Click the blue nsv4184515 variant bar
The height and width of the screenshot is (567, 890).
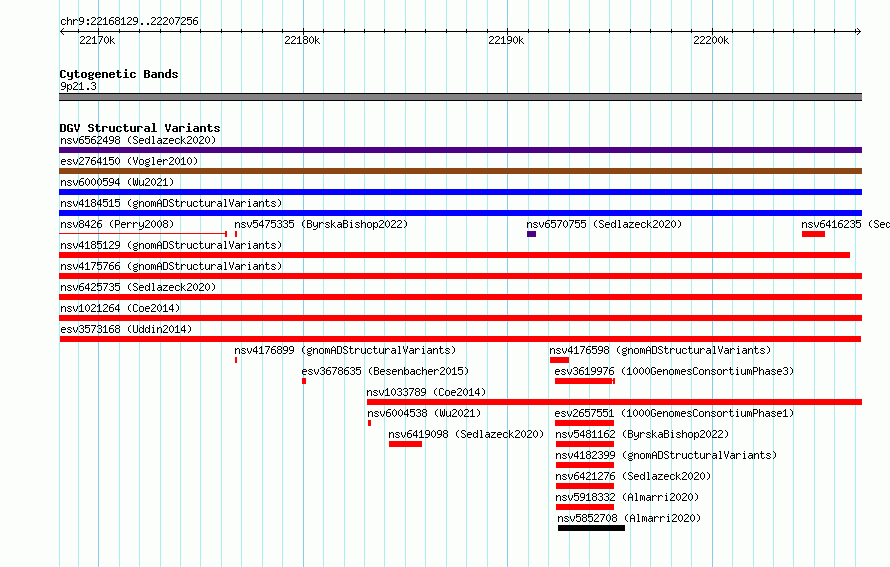[x=460, y=213]
